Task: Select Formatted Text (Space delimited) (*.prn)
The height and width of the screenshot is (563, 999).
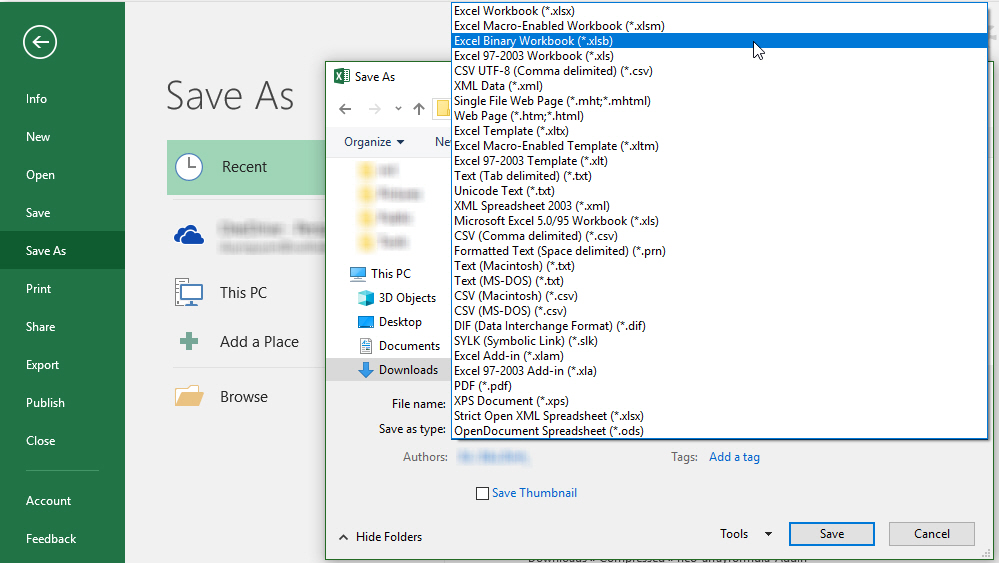Action: [719, 251]
